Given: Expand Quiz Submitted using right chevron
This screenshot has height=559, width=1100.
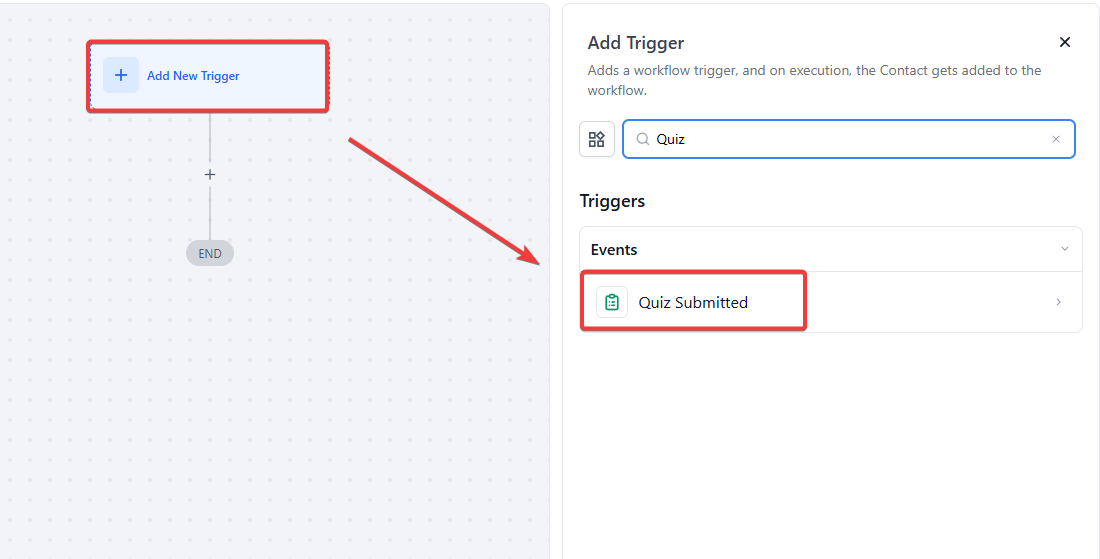Looking at the screenshot, I should coord(1059,302).
